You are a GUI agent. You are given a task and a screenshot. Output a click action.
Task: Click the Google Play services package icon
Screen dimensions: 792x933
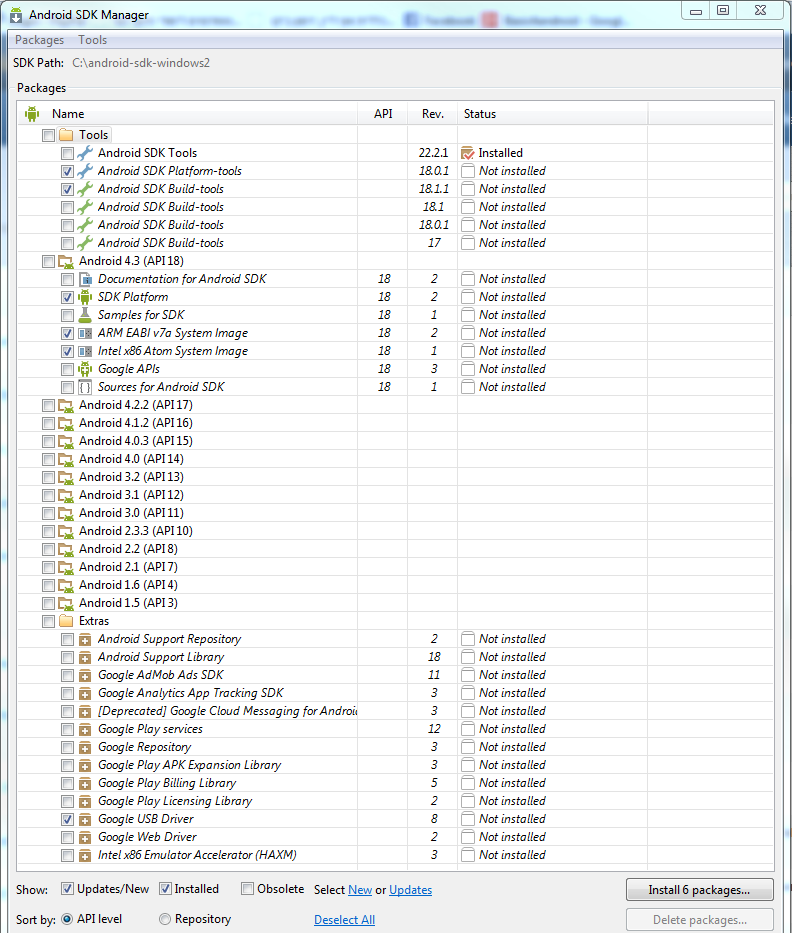pyautogui.click(x=85, y=730)
